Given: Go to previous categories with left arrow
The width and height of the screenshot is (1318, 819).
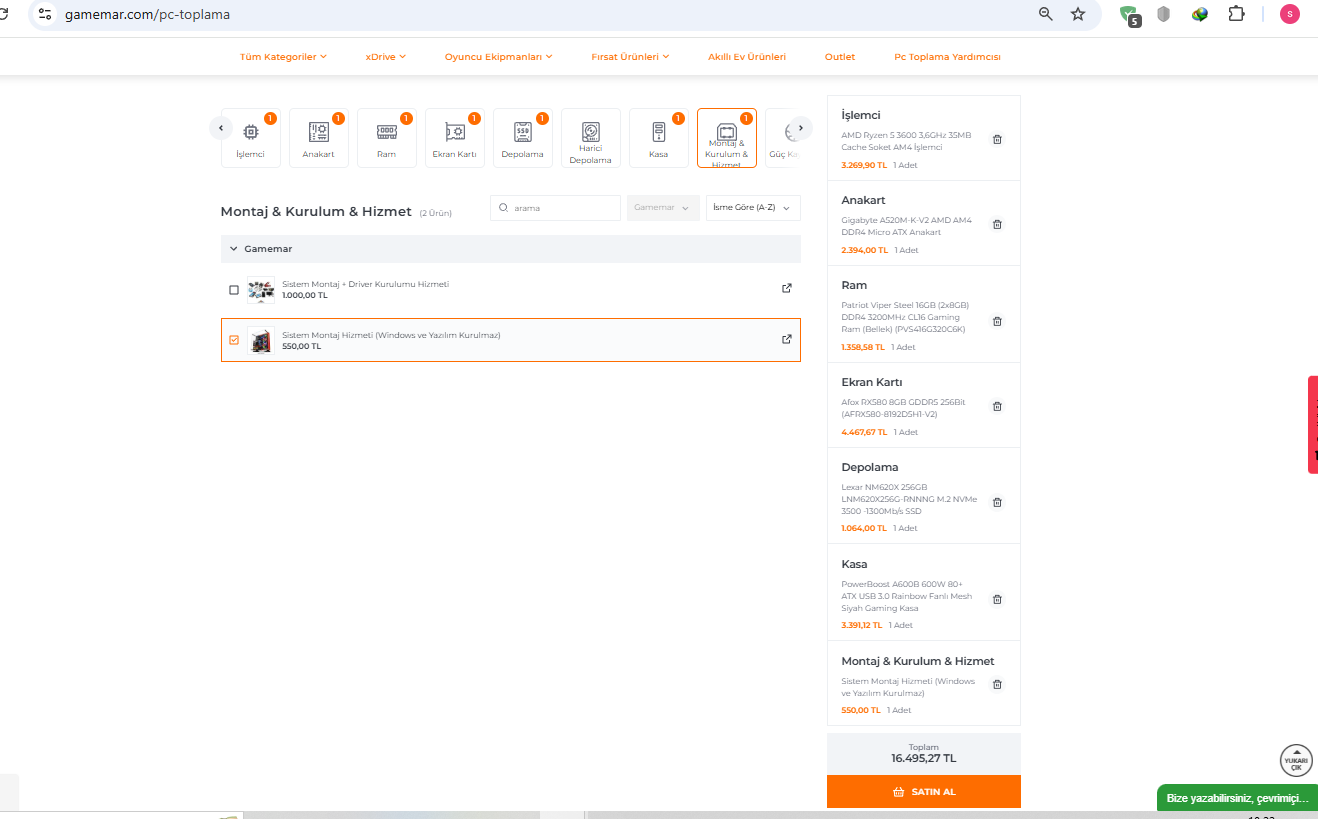Looking at the screenshot, I should click(221, 128).
